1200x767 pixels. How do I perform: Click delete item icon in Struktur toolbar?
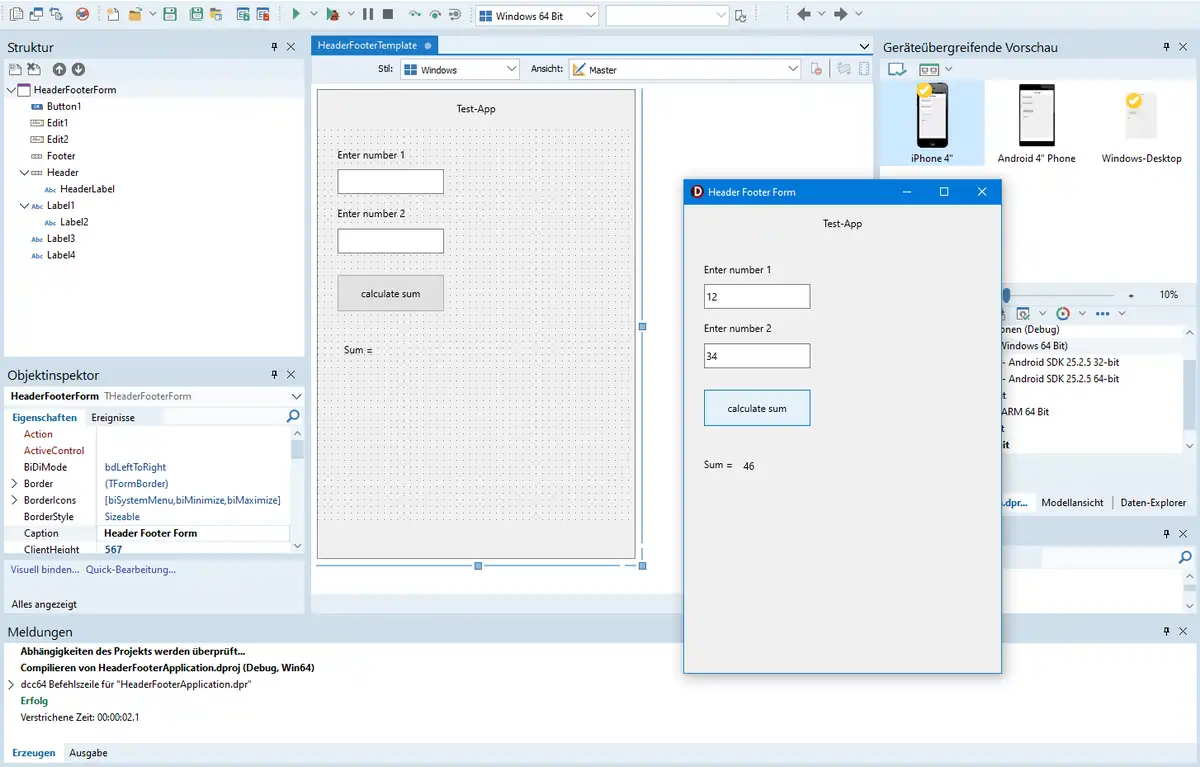33,69
